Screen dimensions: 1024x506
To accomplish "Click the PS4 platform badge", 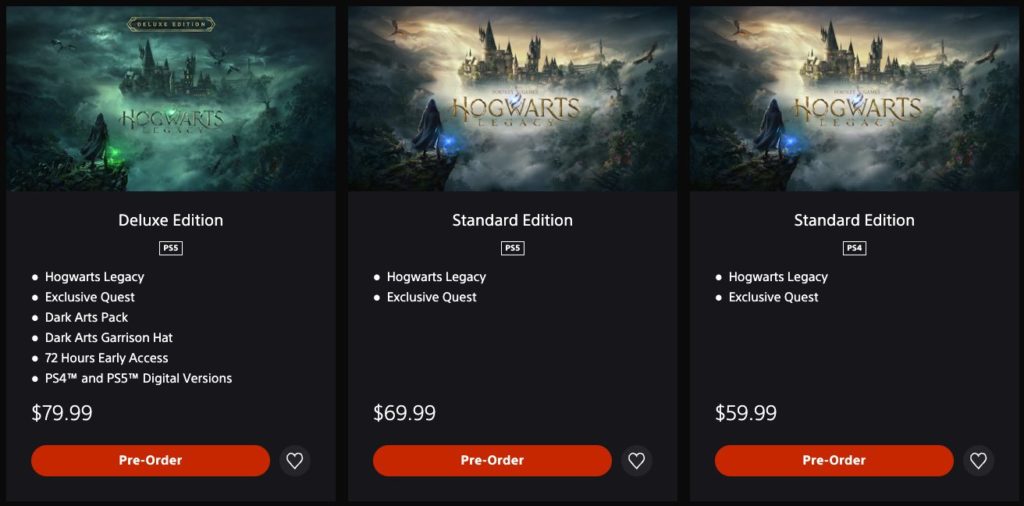I will 854,249.
